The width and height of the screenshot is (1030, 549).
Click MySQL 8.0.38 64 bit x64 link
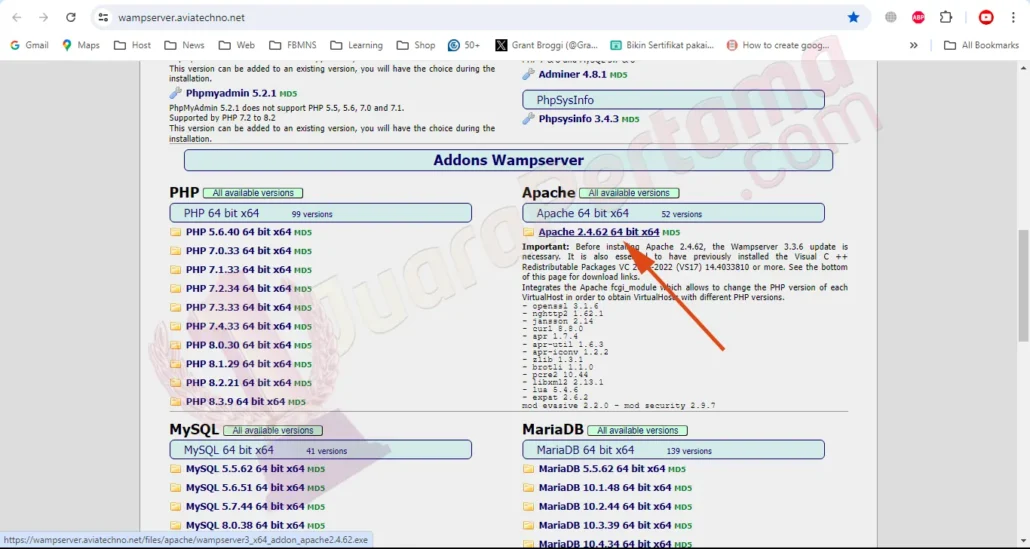click(x=245, y=525)
